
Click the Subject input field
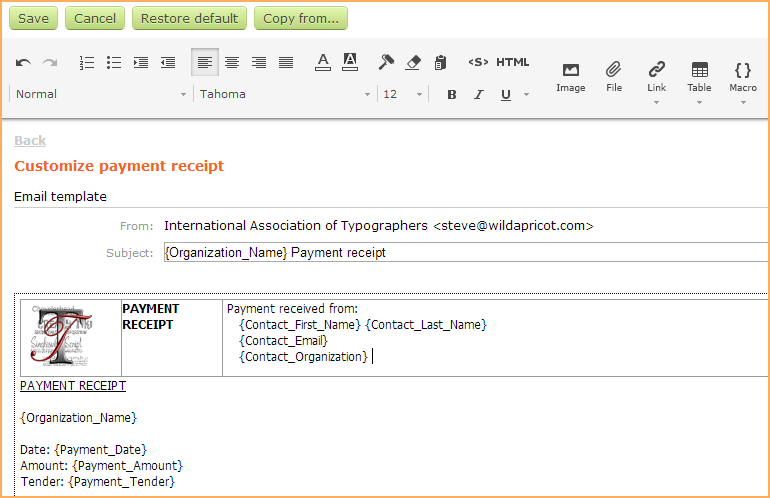click(467, 252)
